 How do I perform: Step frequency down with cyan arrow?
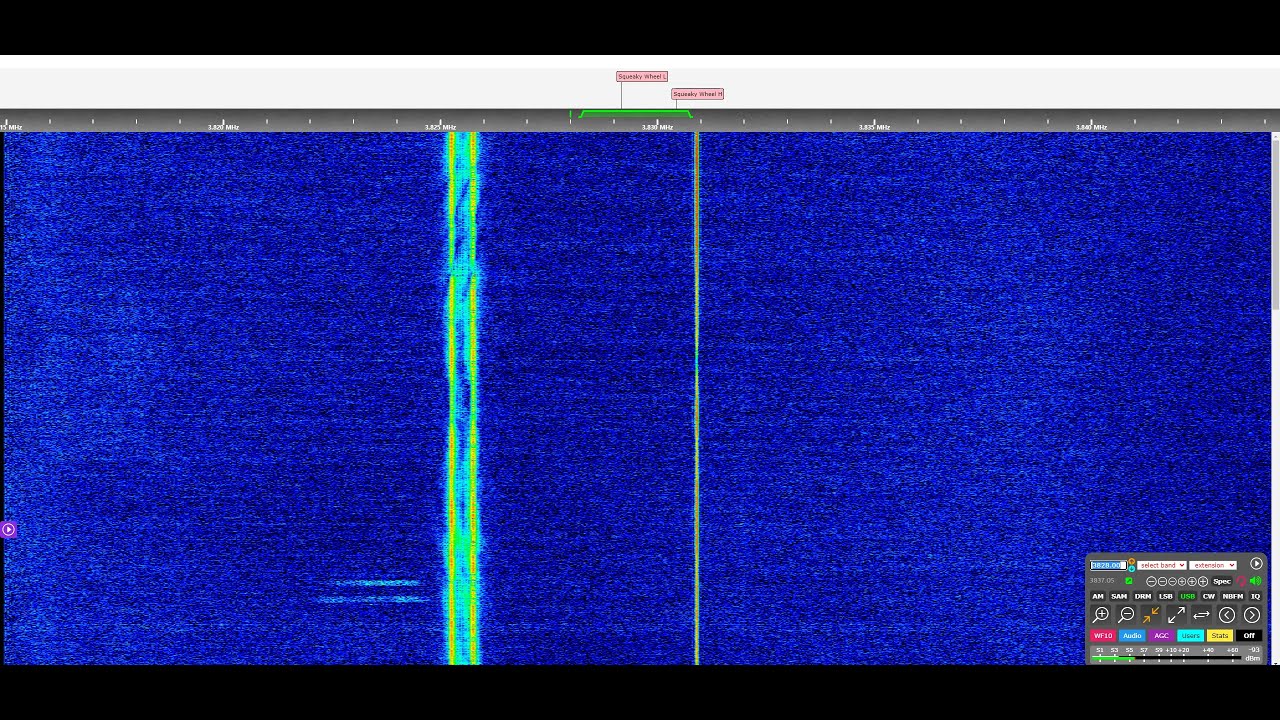pyautogui.click(x=1132, y=569)
